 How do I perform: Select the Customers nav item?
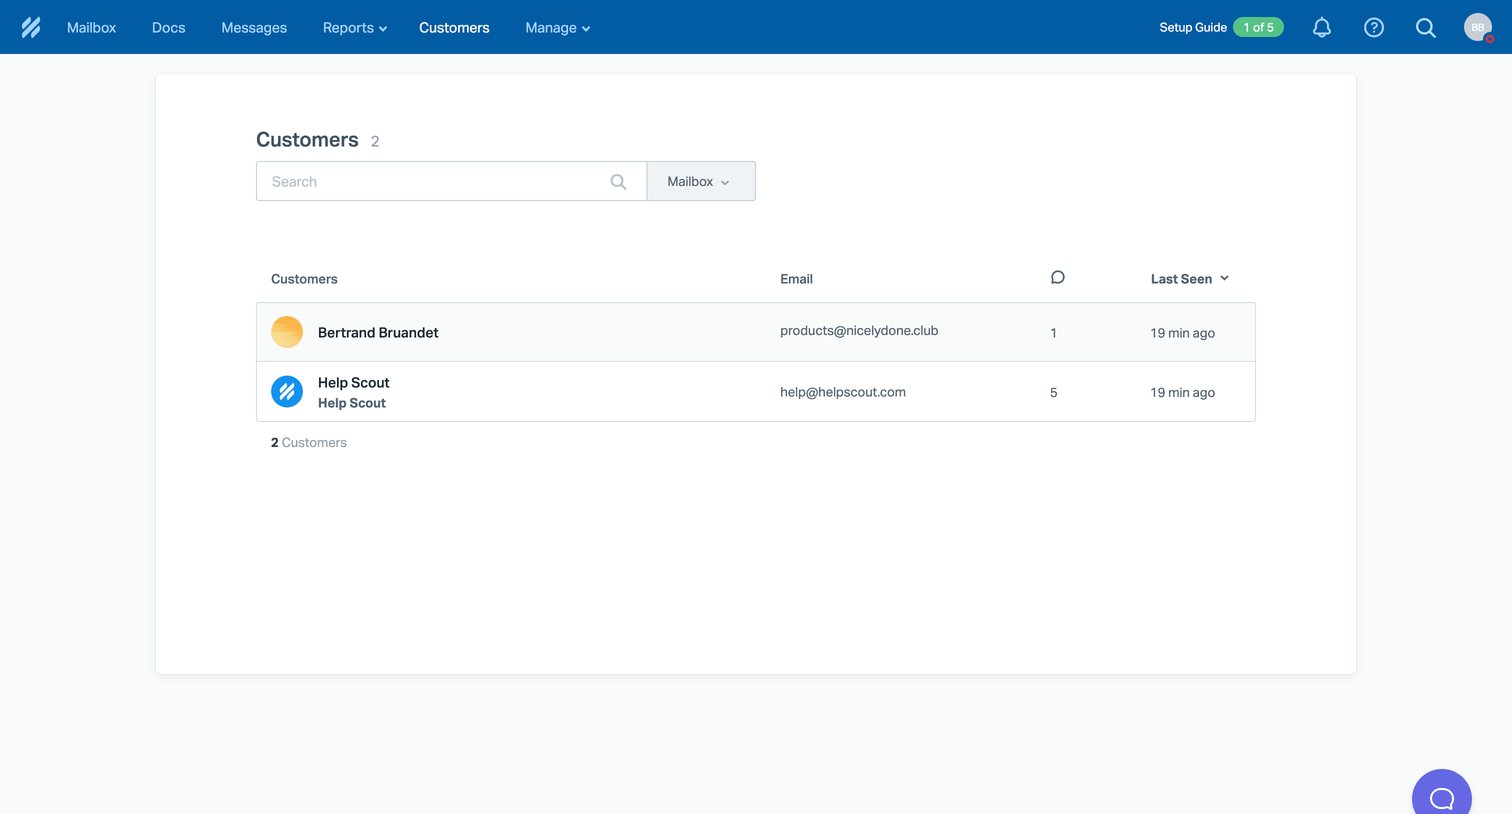(454, 28)
